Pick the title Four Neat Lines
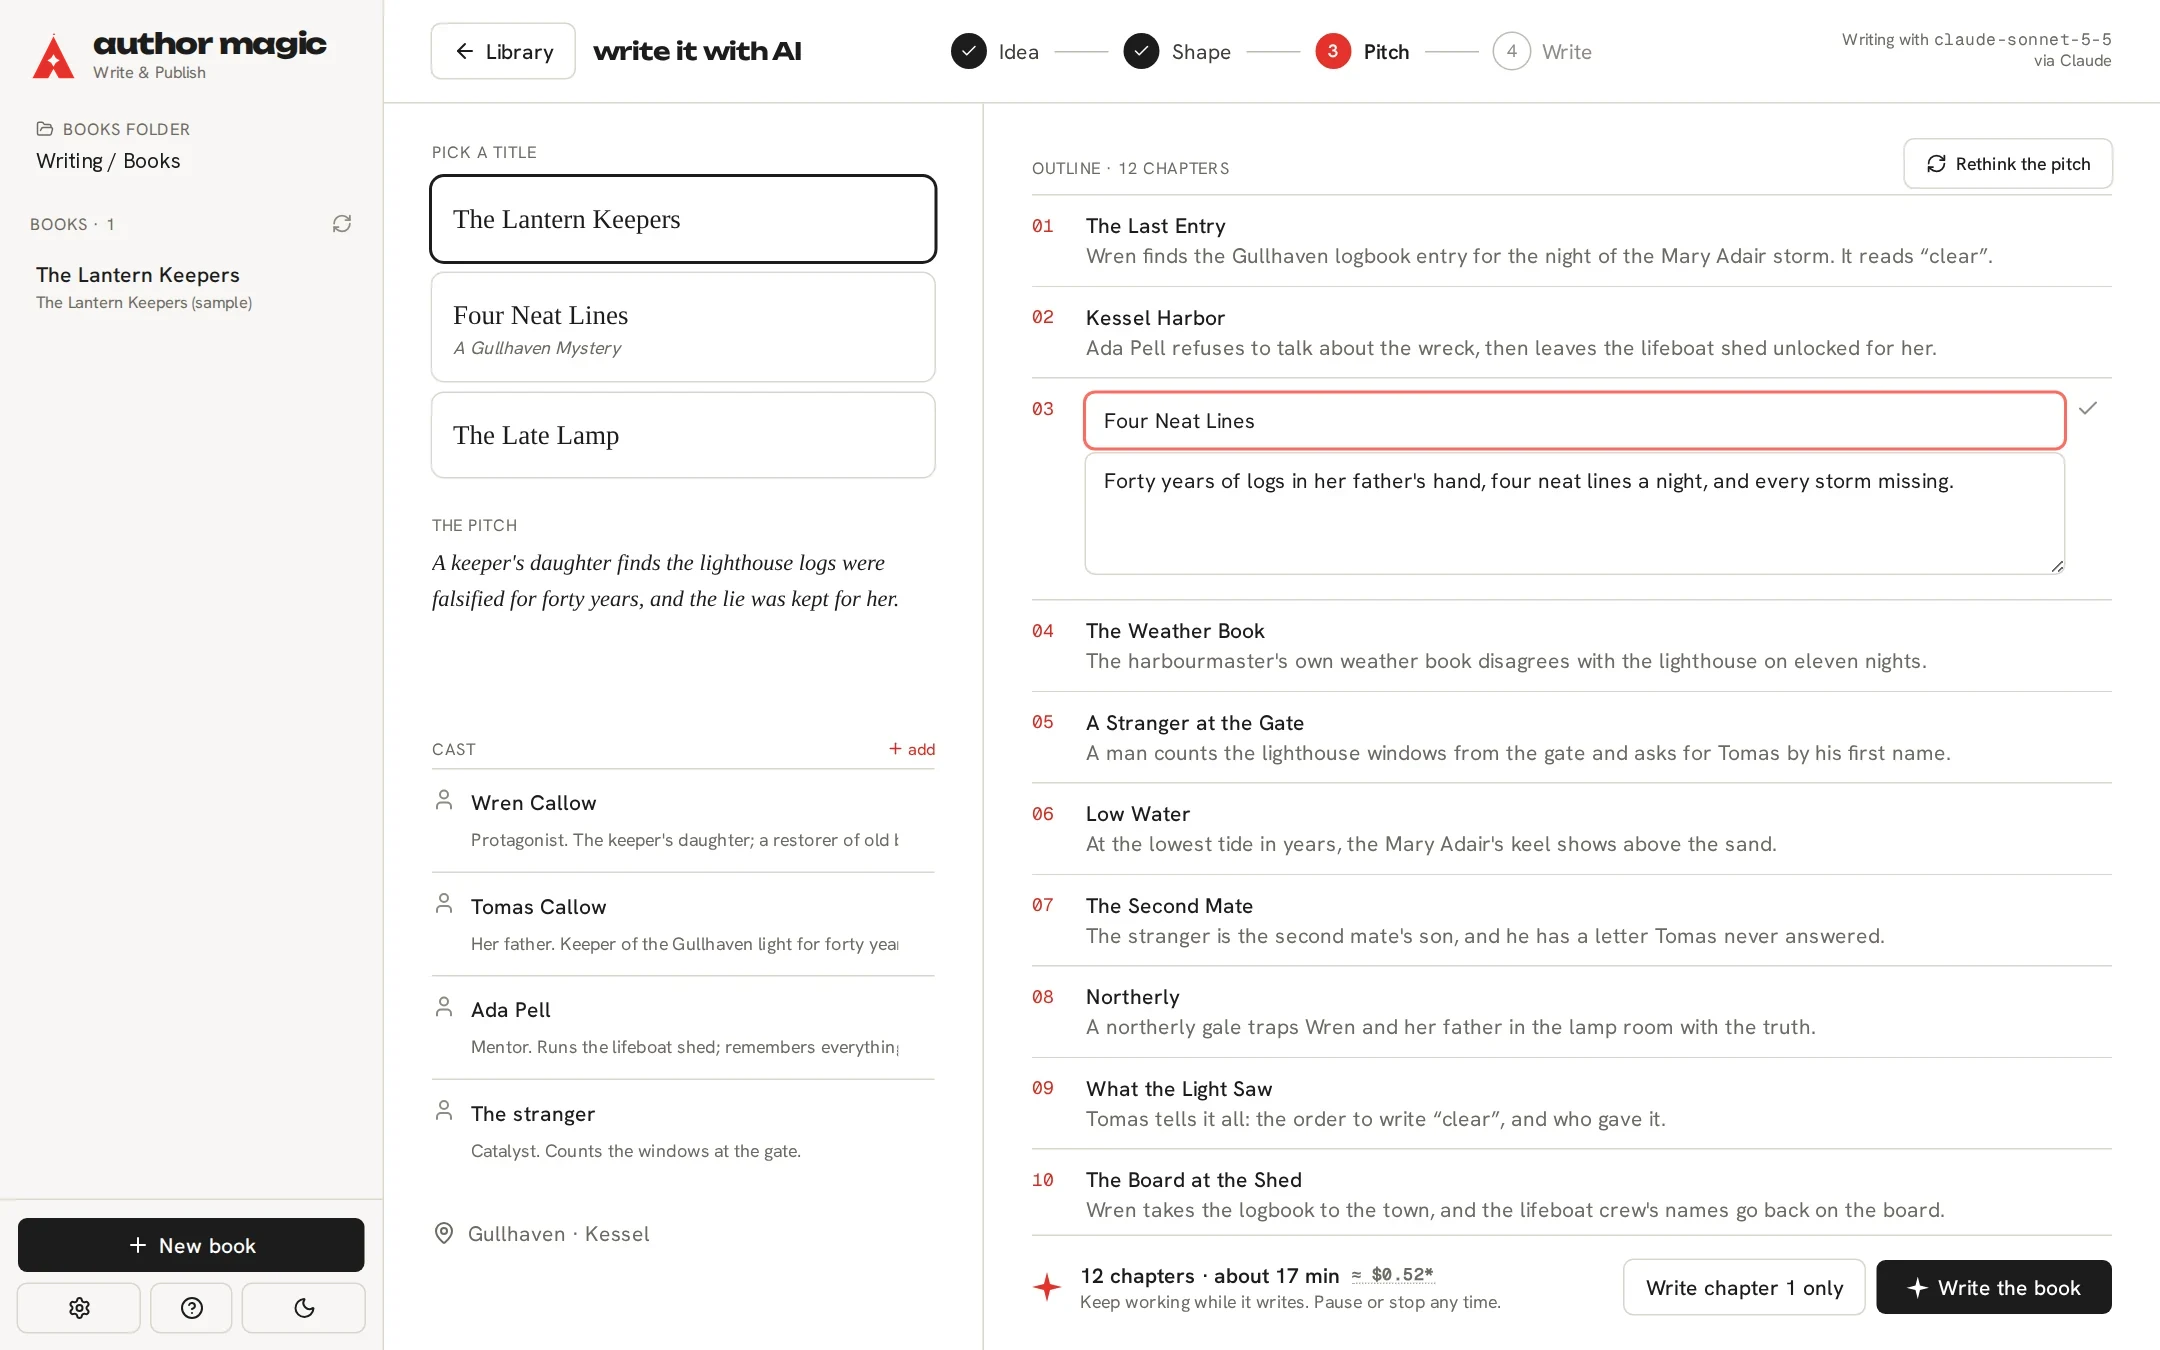This screenshot has width=2160, height=1350. click(x=683, y=327)
